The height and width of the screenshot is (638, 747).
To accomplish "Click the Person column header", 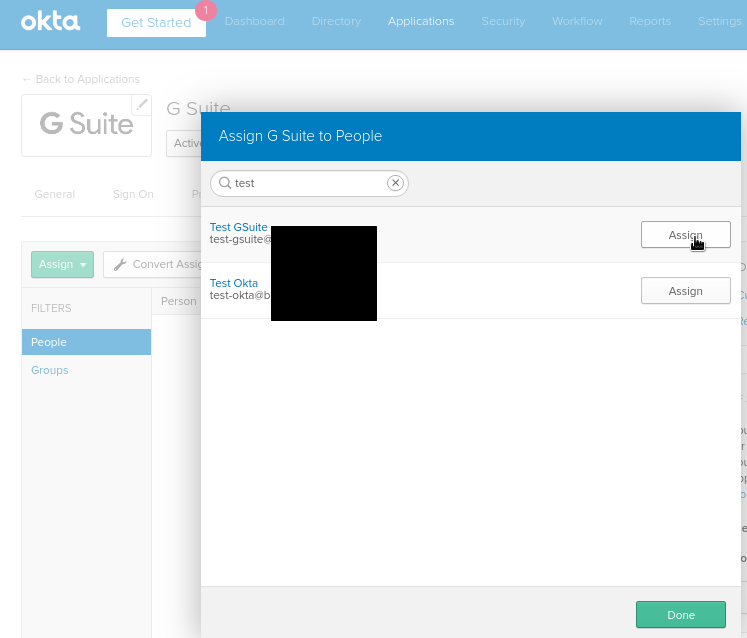I will (x=179, y=302).
